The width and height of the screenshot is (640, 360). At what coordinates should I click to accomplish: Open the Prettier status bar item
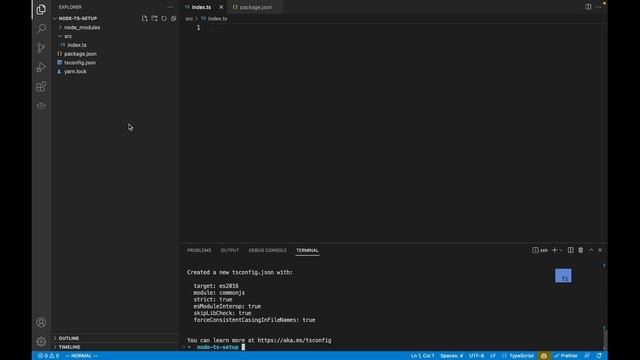pyautogui.click(x=565, y=356)
